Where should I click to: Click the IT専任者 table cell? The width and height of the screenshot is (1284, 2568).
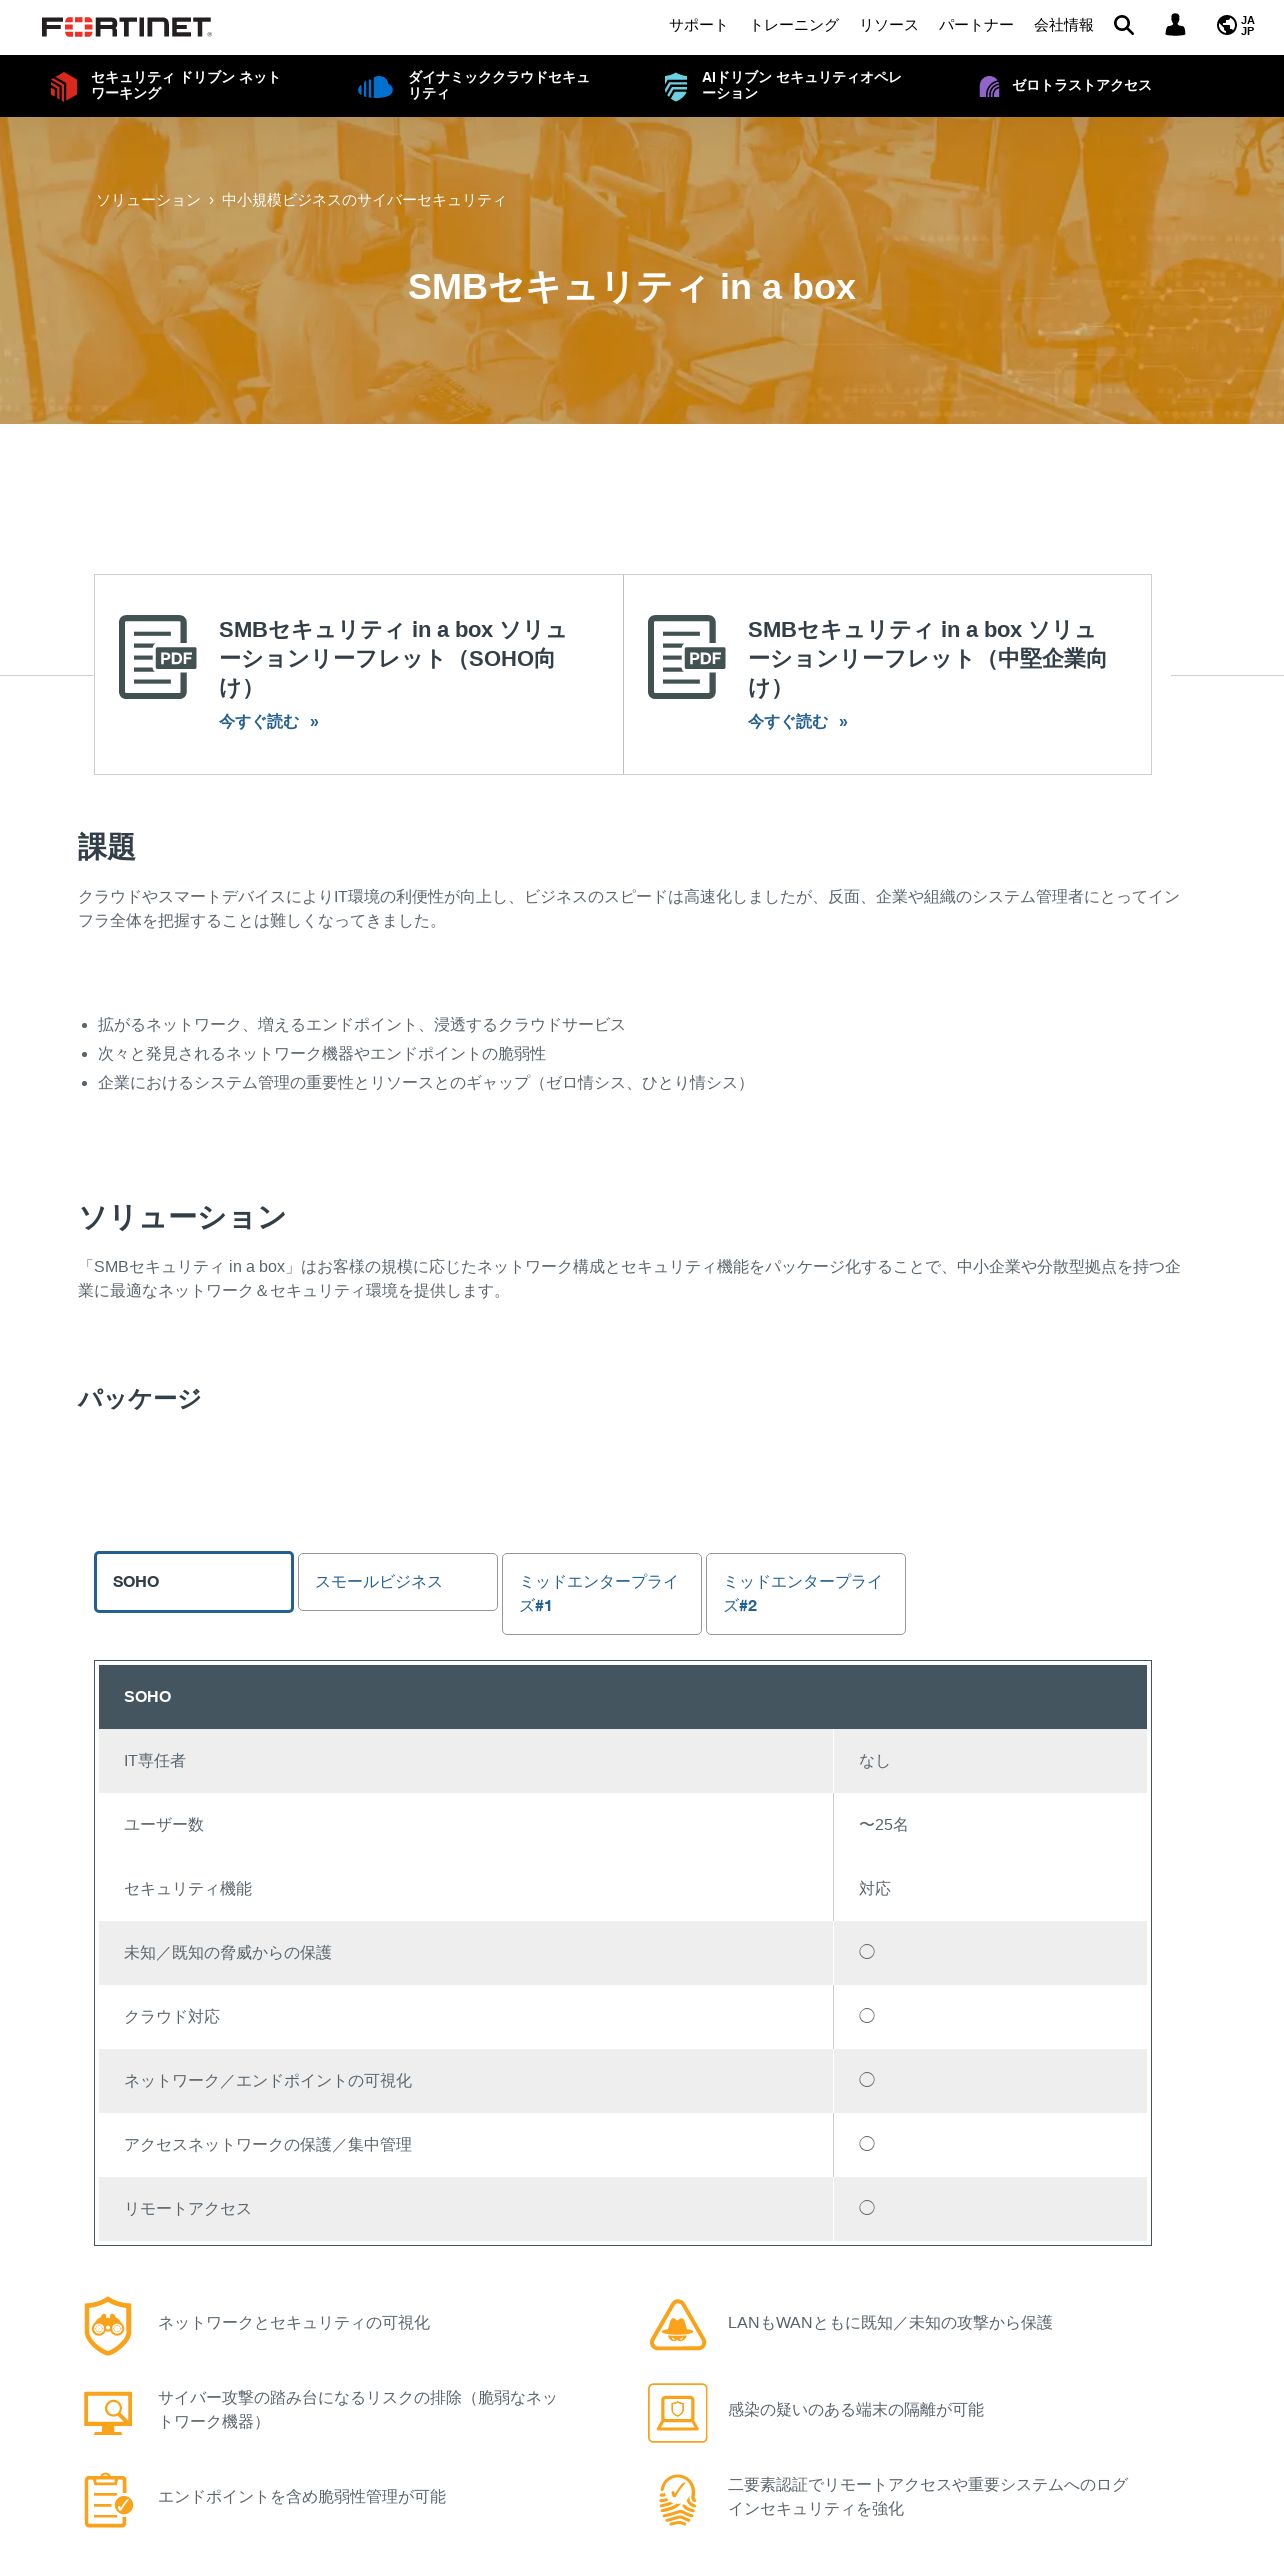(466, 1761)
